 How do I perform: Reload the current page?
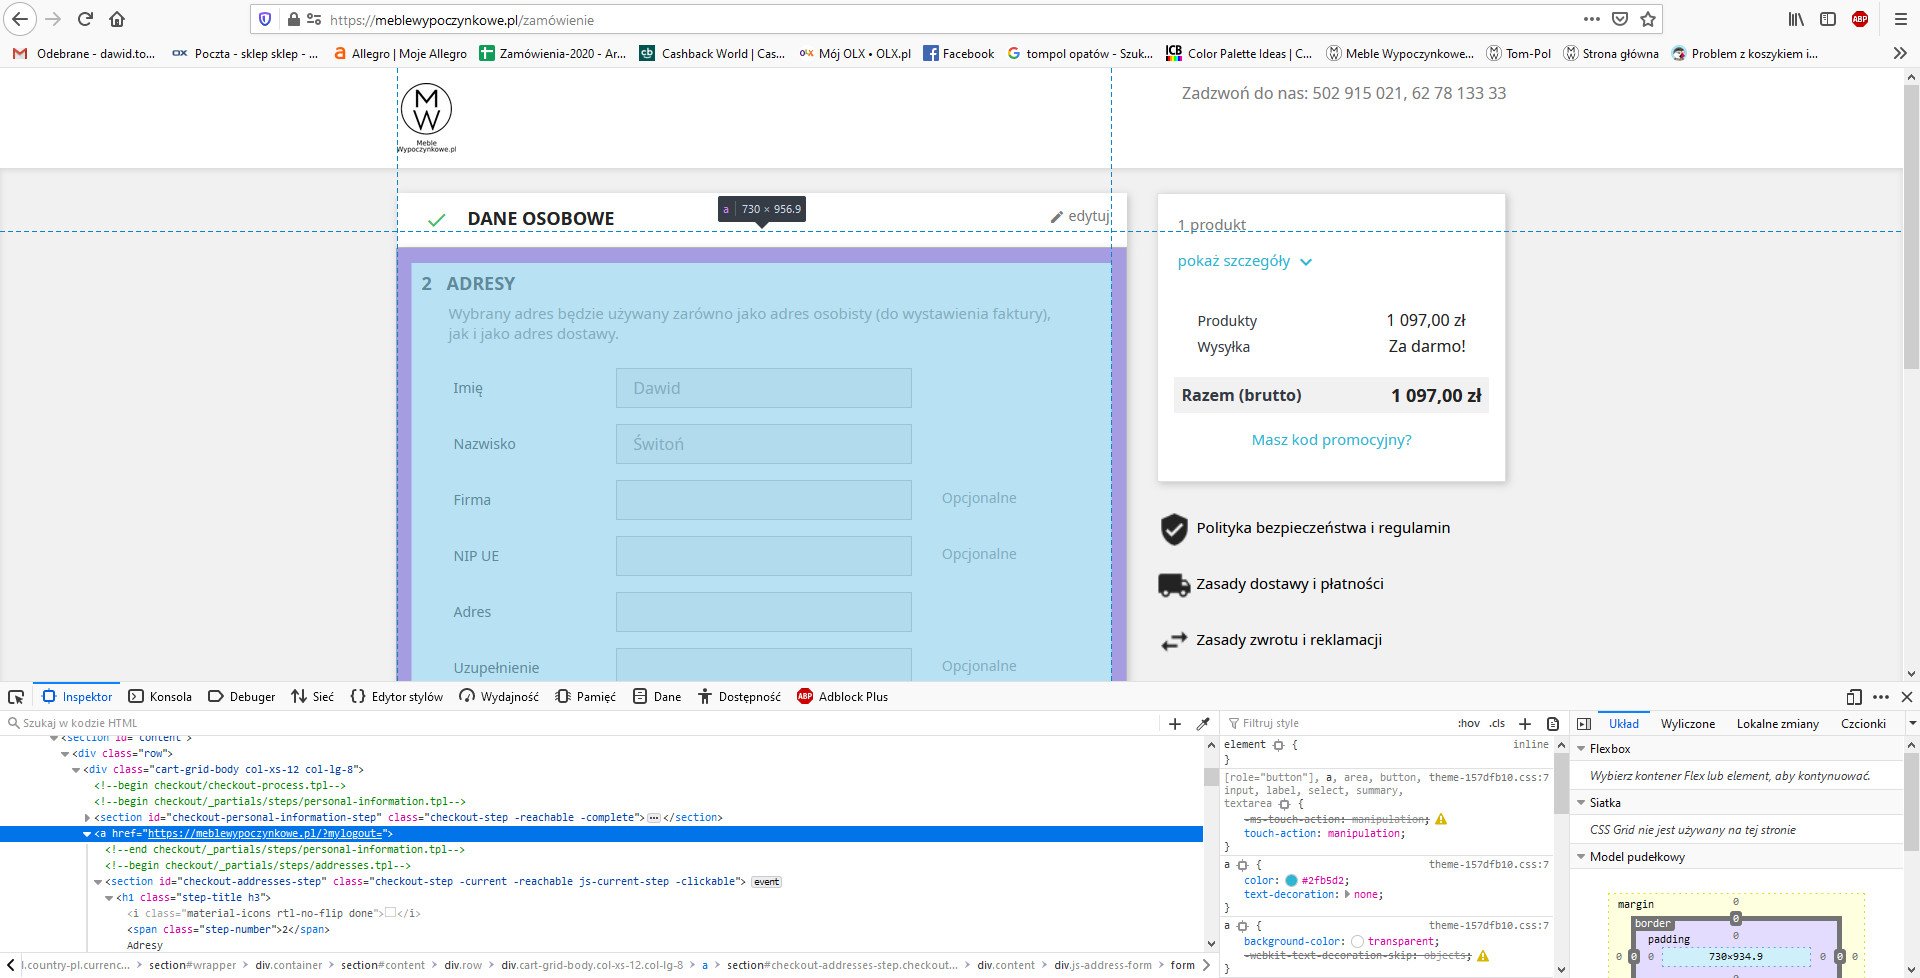point(85,19)
